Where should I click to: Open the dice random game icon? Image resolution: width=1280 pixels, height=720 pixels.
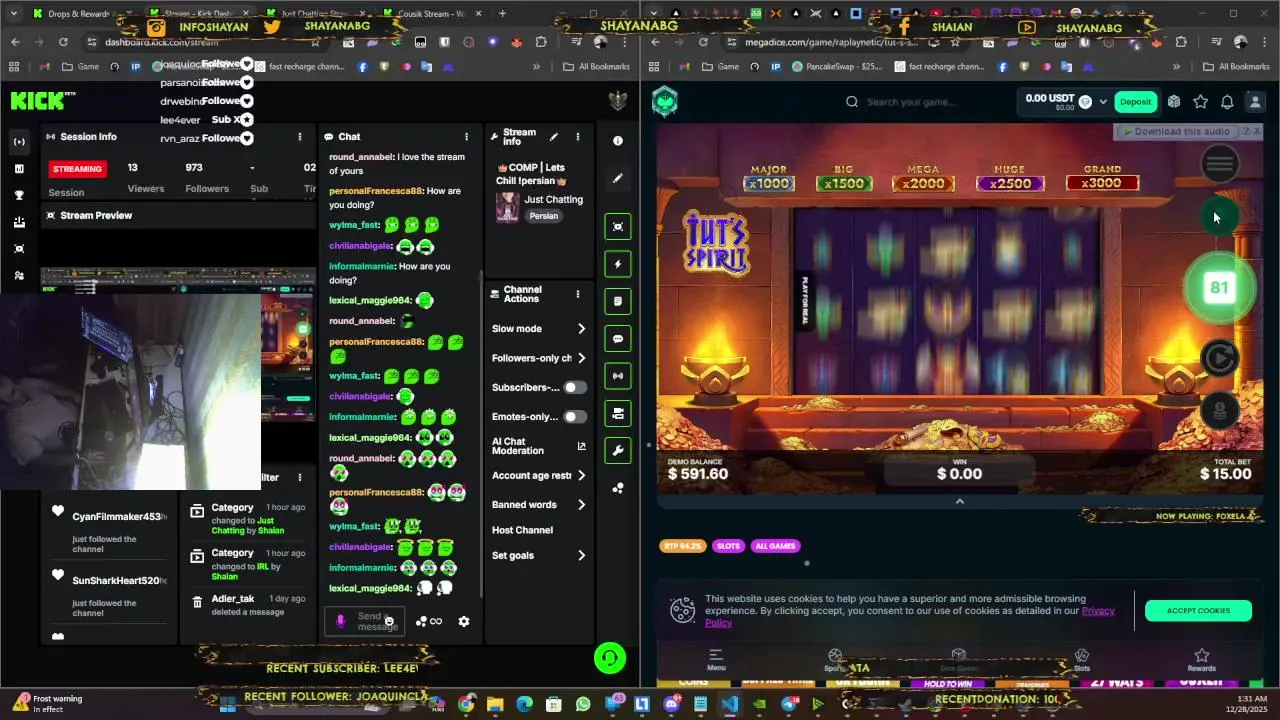tap(1174, 101)
